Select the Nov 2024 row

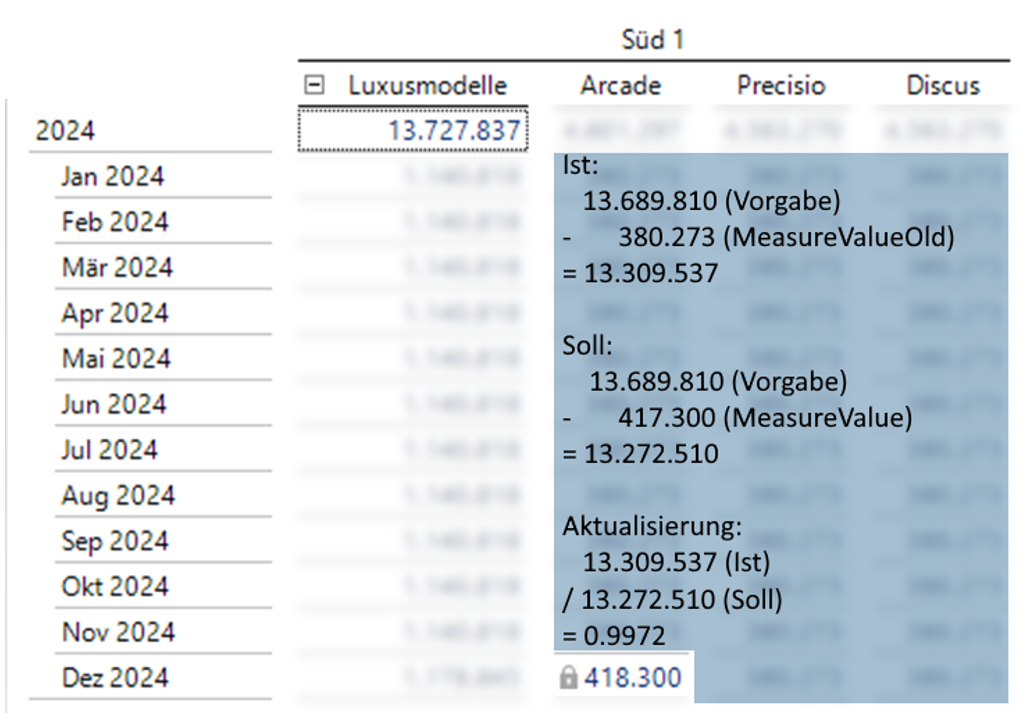(x=118, y=632)
